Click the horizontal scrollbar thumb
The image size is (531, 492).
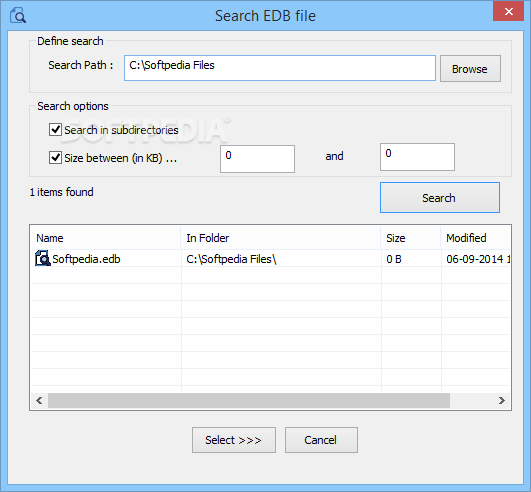tap(249, 401)
